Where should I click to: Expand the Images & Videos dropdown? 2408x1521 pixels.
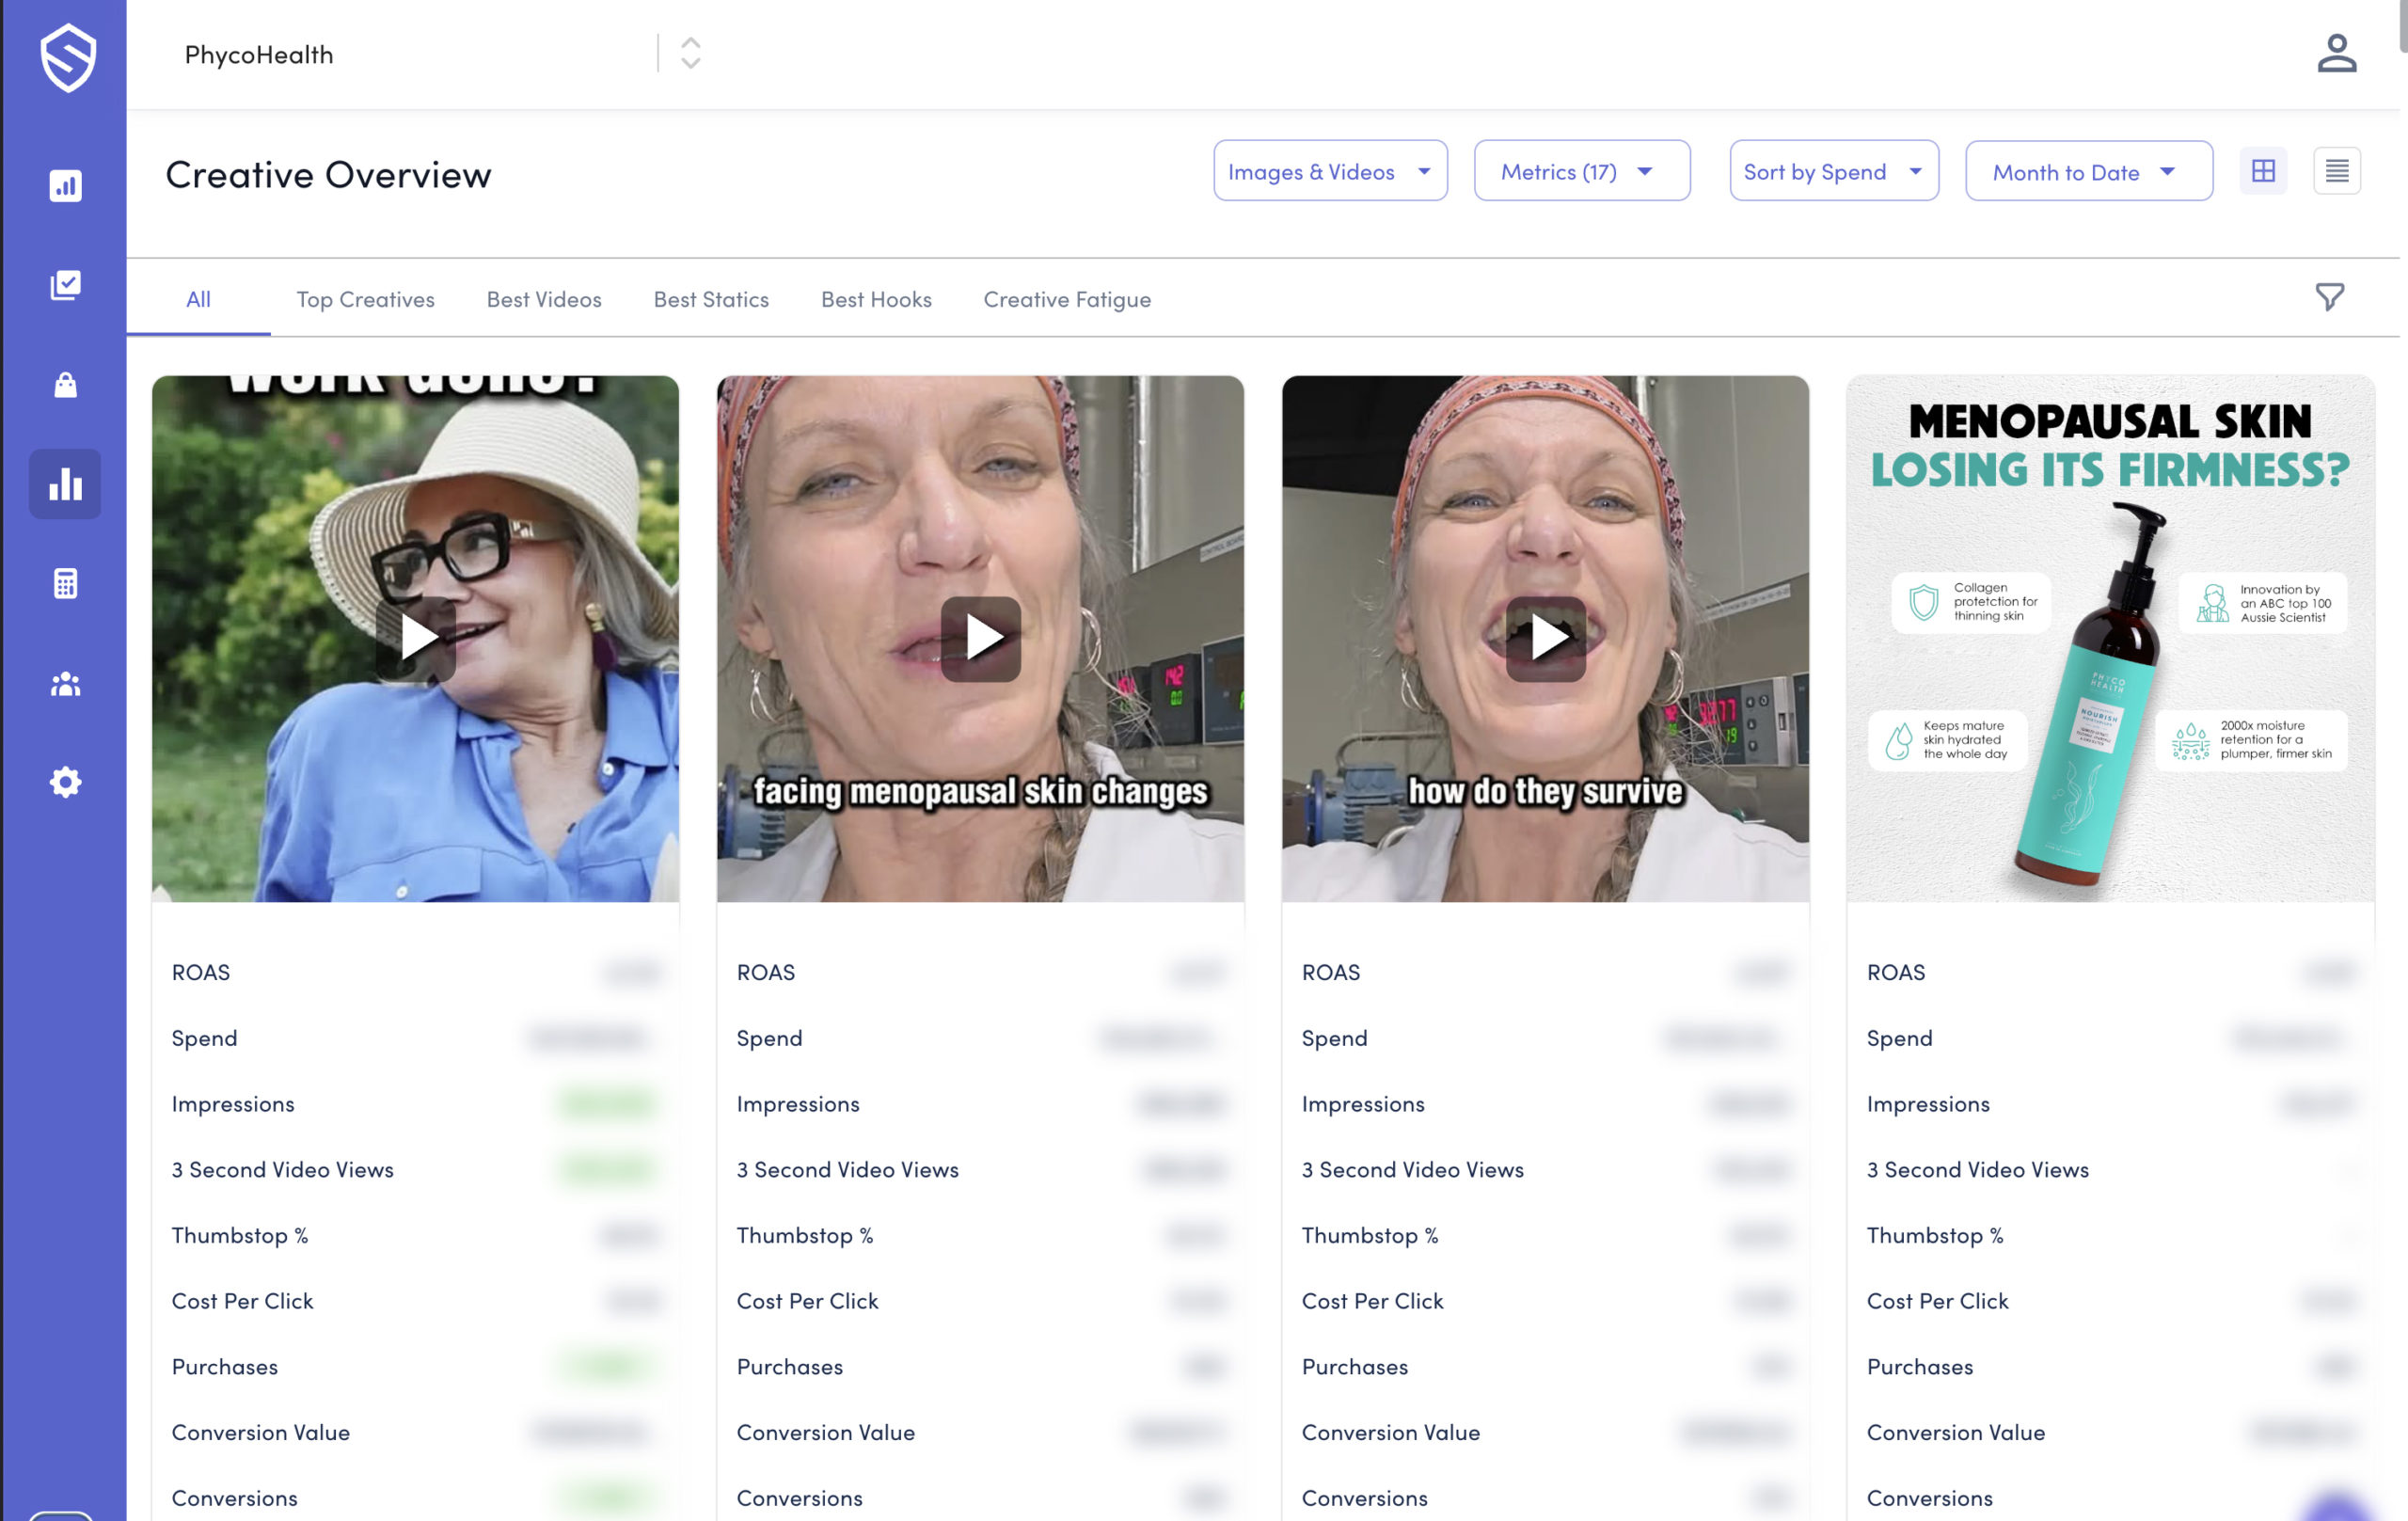coord(1329,171)
